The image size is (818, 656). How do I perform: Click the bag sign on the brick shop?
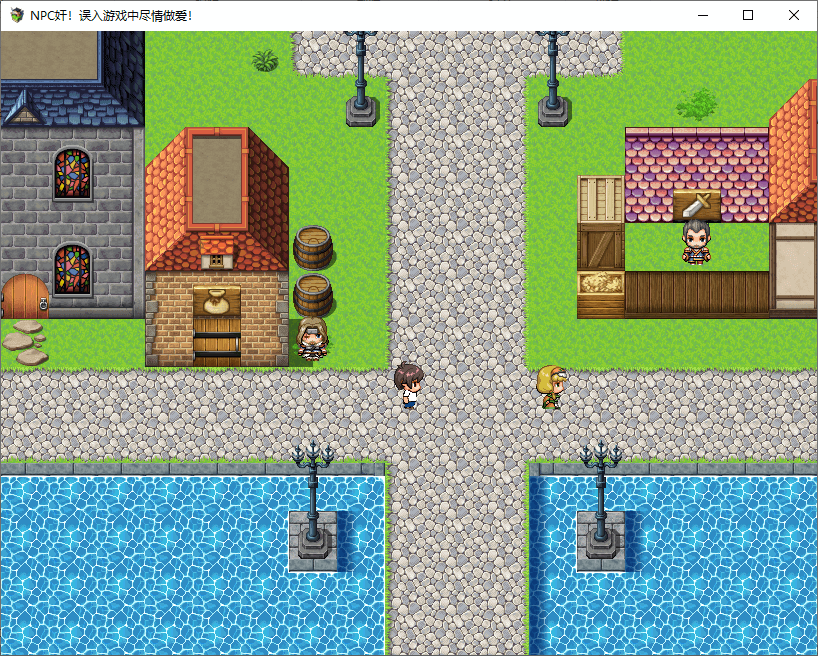pyautogui.click(x=216, y=301)
